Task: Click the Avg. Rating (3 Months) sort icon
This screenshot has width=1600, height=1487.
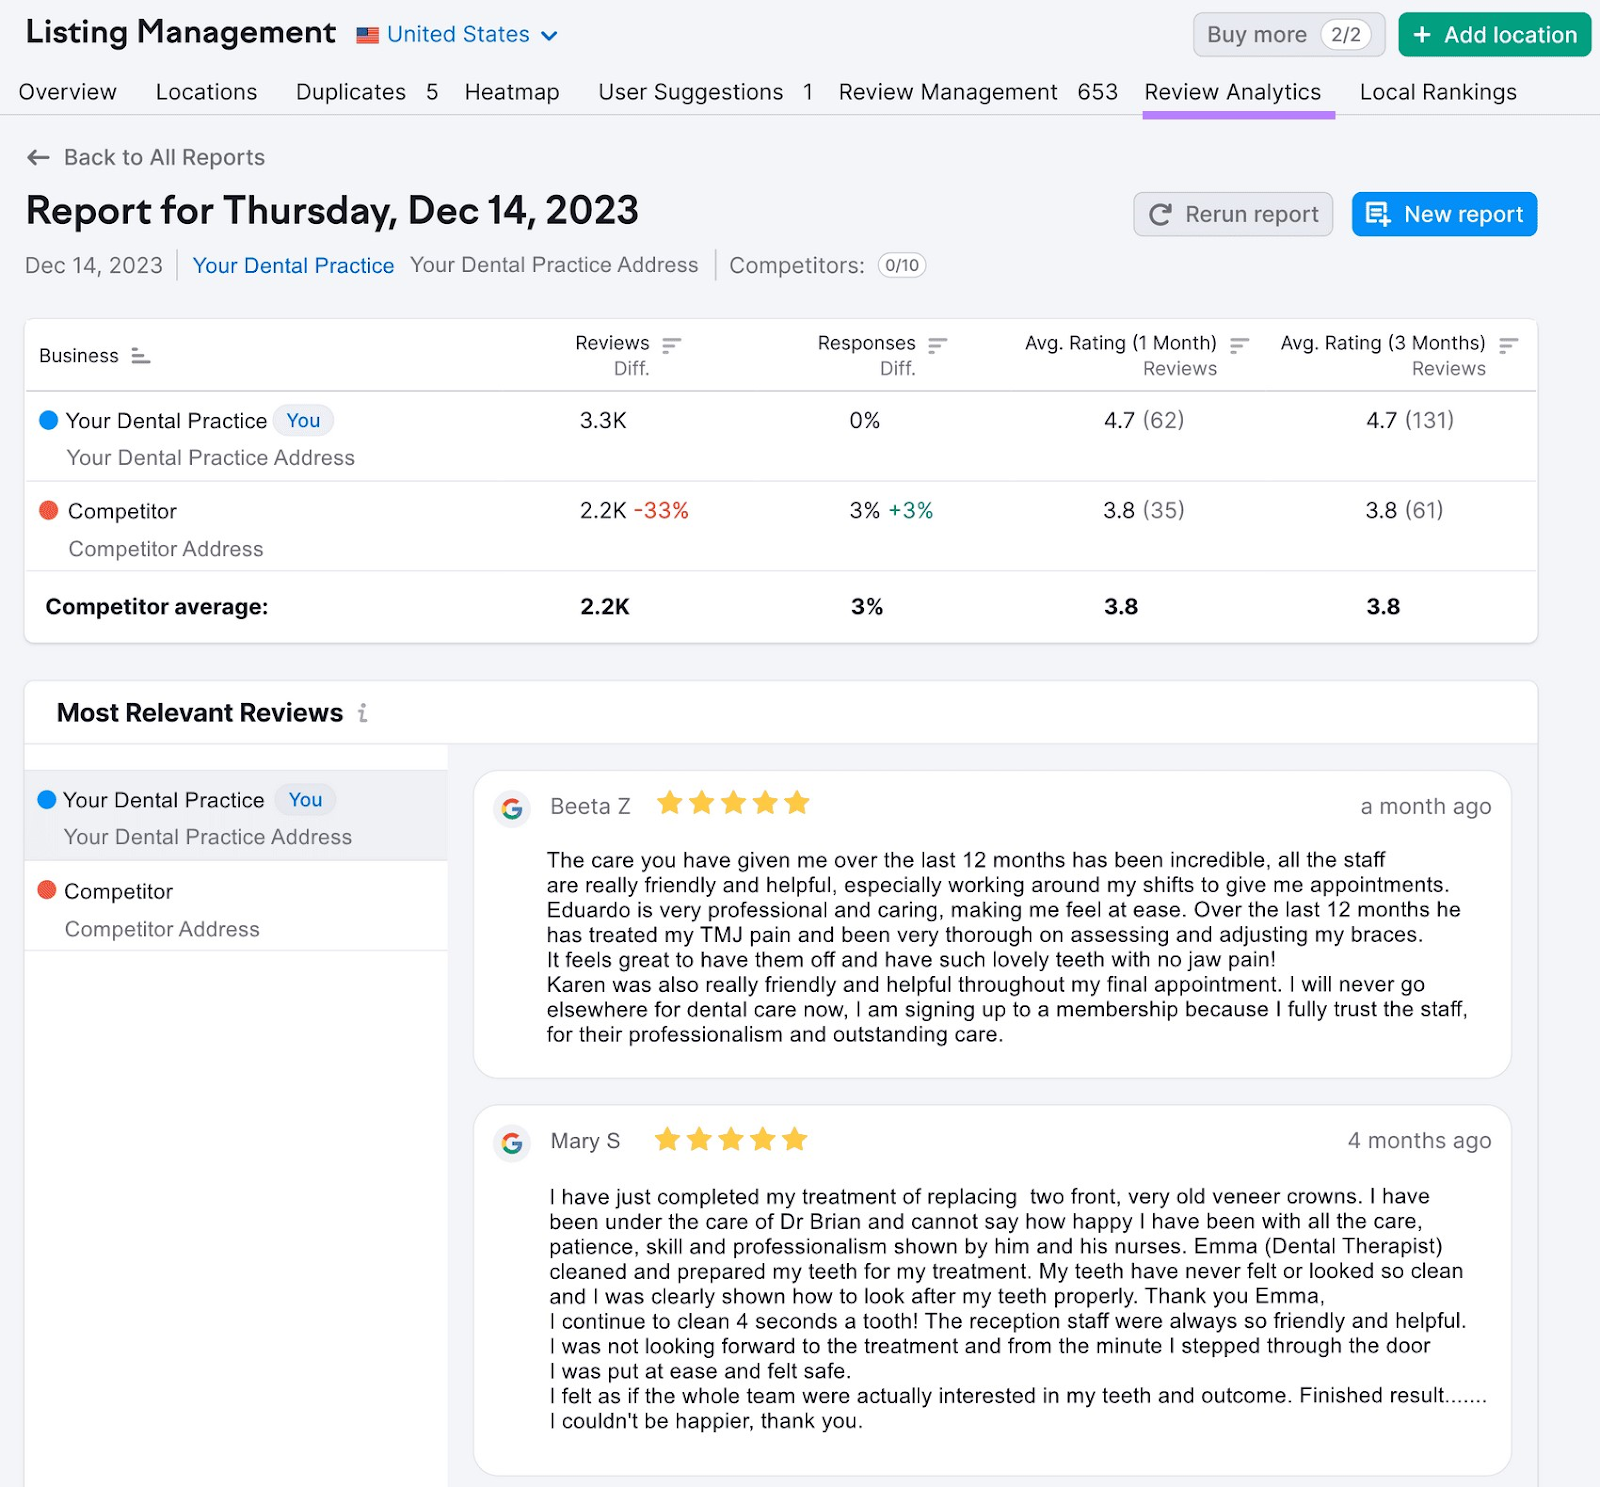Action: pyautogui.click(x=1510, y=344)
